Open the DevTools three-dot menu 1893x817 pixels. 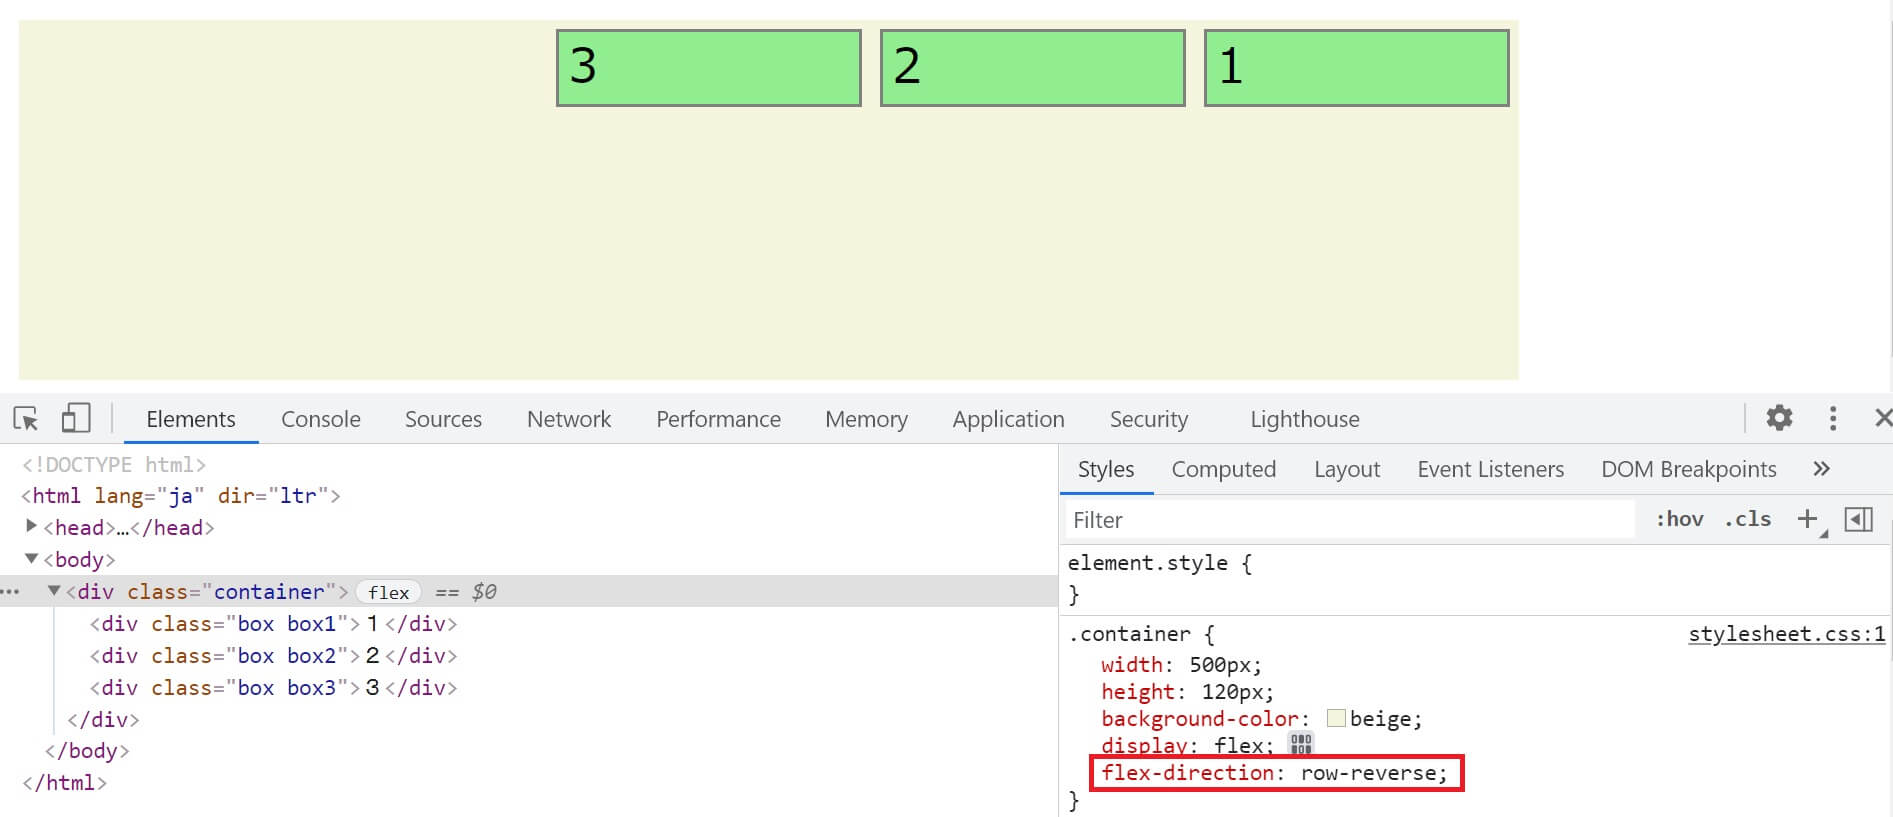(1832, 418)
